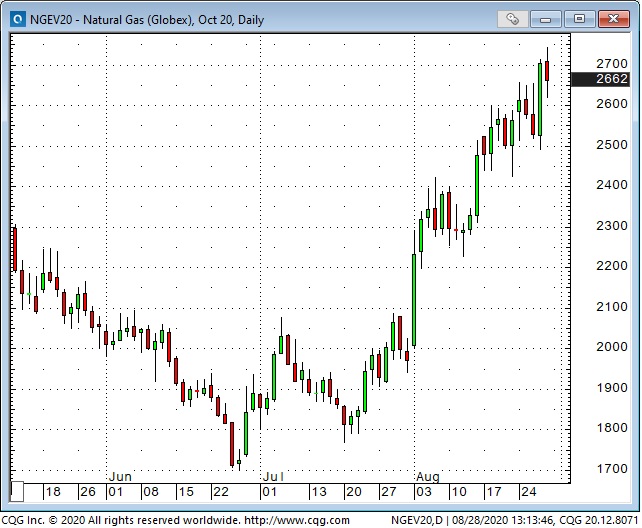Click the 2100 price axis label

pyautogui.click(x=612, y=307)
